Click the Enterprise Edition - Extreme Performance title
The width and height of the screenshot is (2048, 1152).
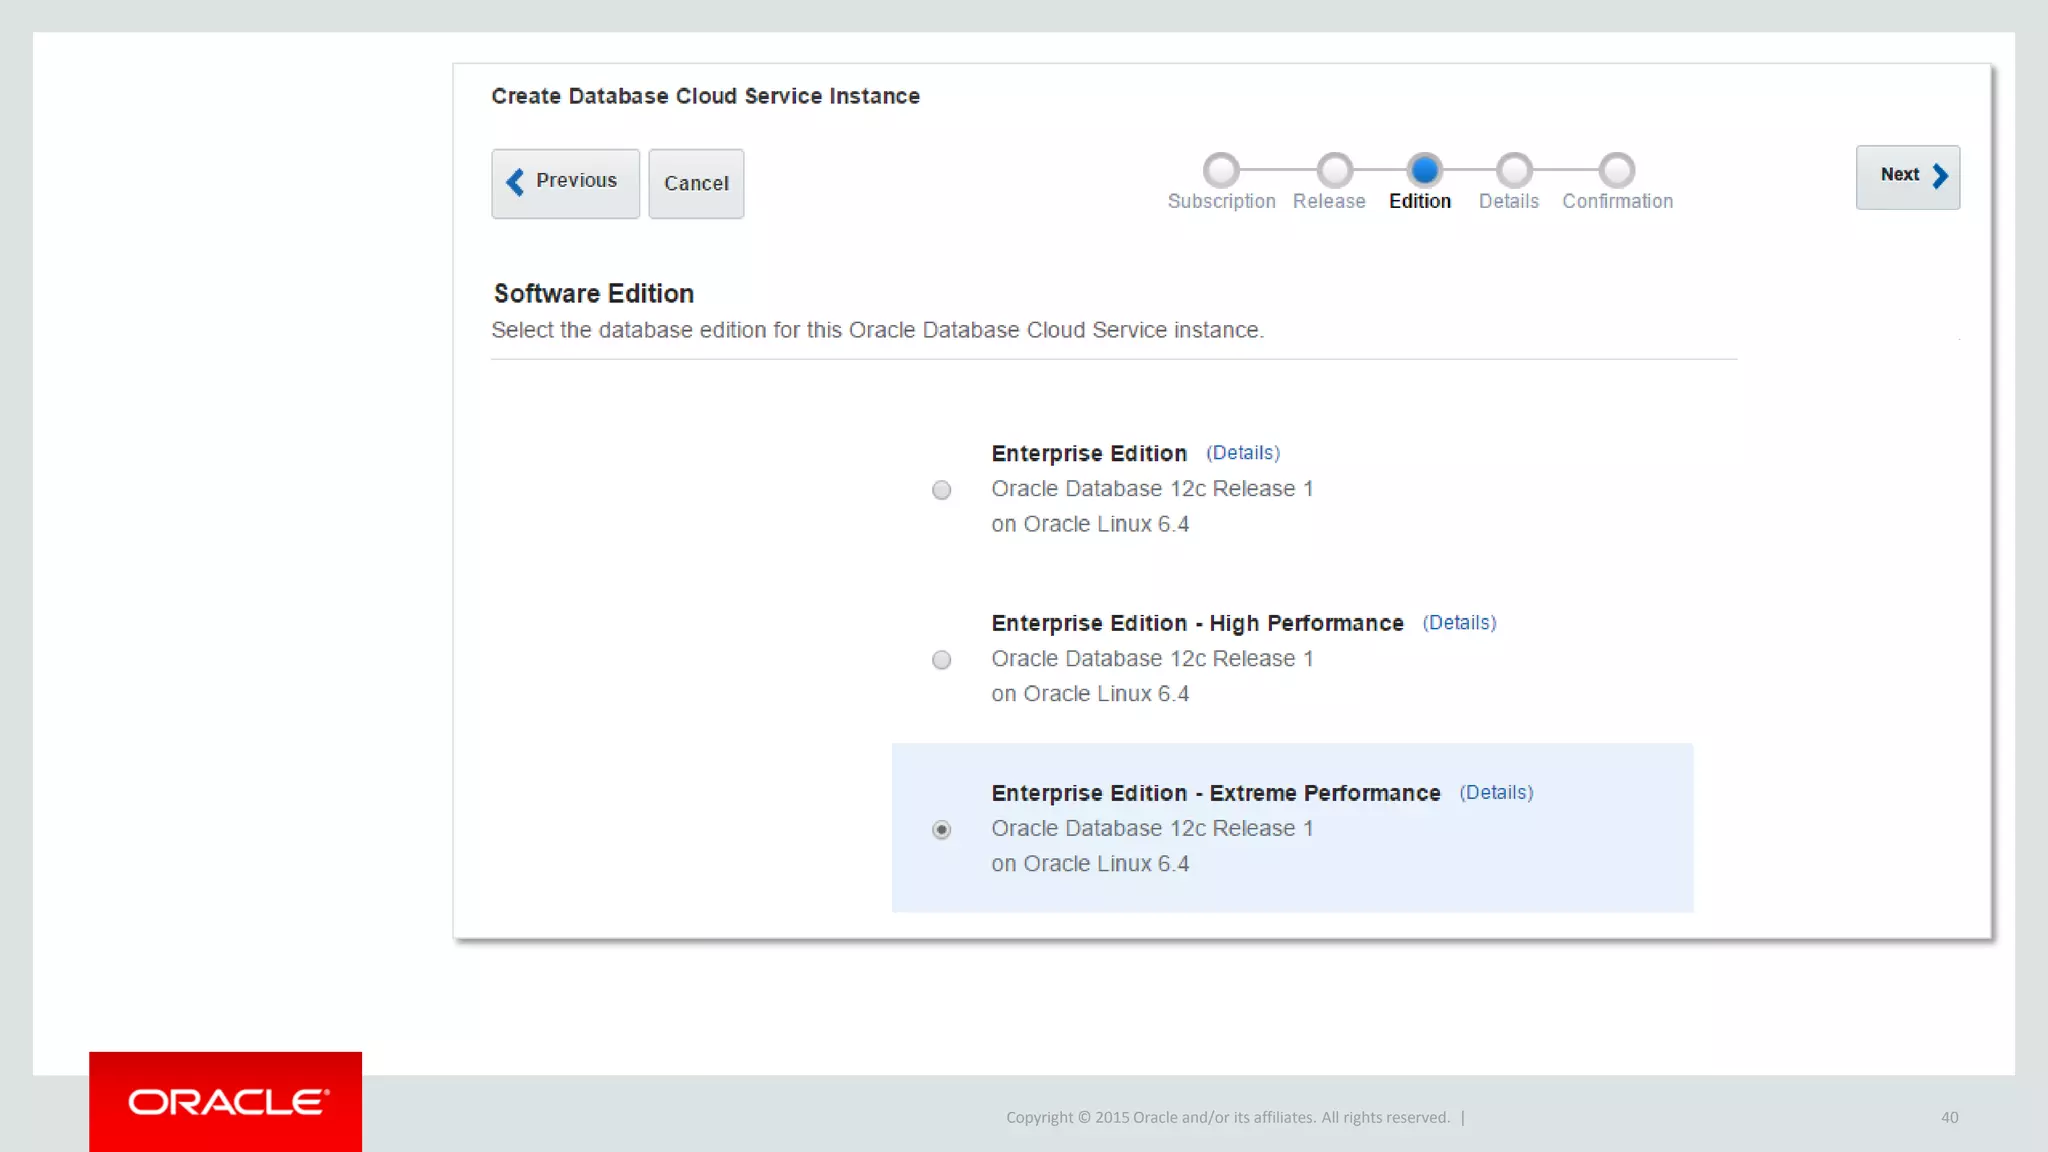[x=1215, y=793]
